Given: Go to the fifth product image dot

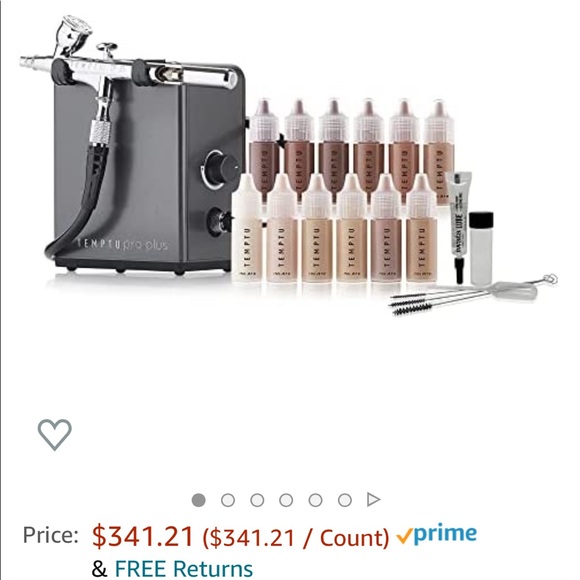Looking at the screenshot, I should click(316, 500).
